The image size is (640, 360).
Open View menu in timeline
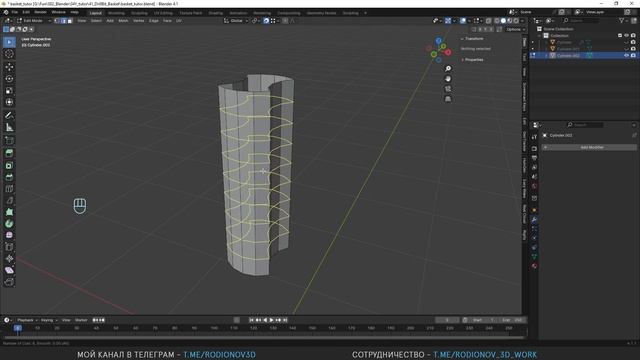(x=66, y=320)
